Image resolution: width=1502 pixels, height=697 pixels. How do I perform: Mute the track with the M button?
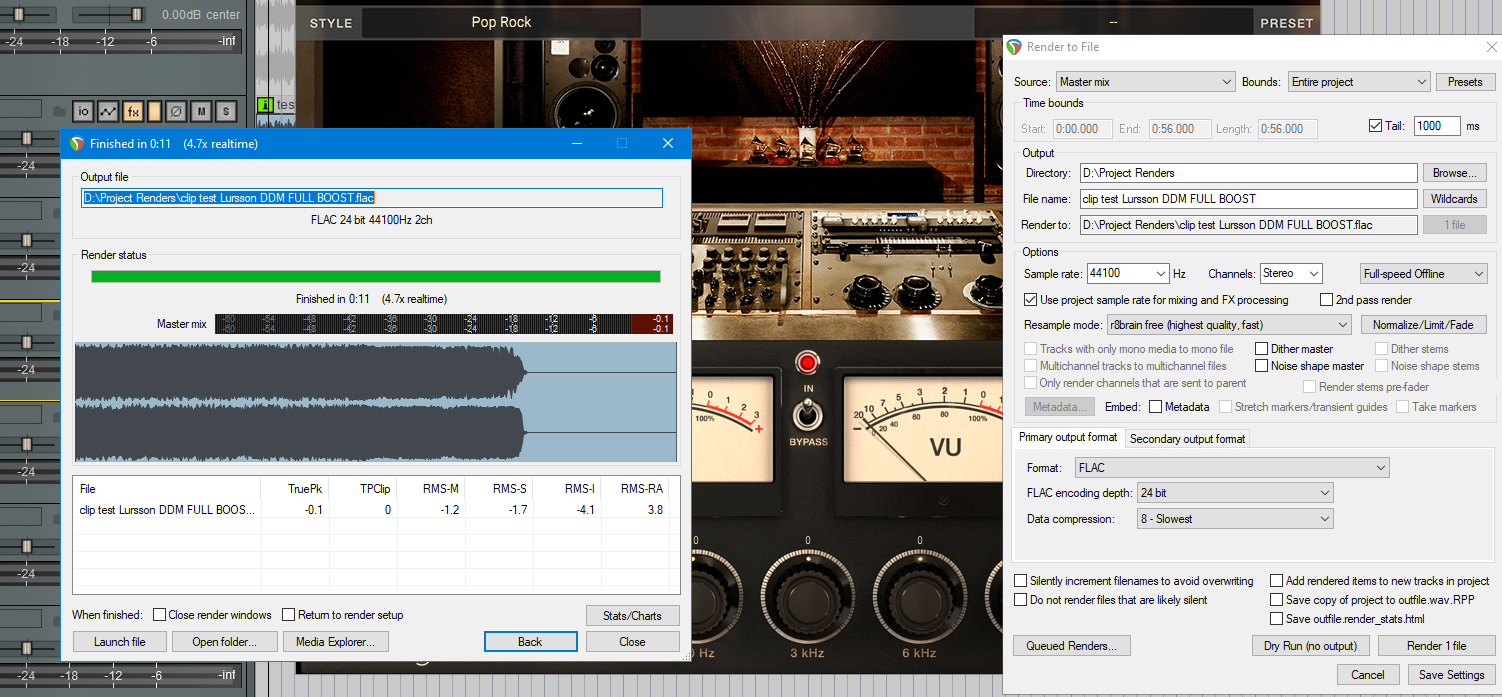[x=201, y=111]
